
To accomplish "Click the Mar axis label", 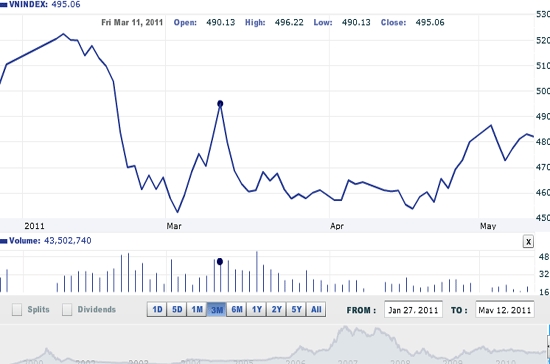I will click(x=174, y=226).
